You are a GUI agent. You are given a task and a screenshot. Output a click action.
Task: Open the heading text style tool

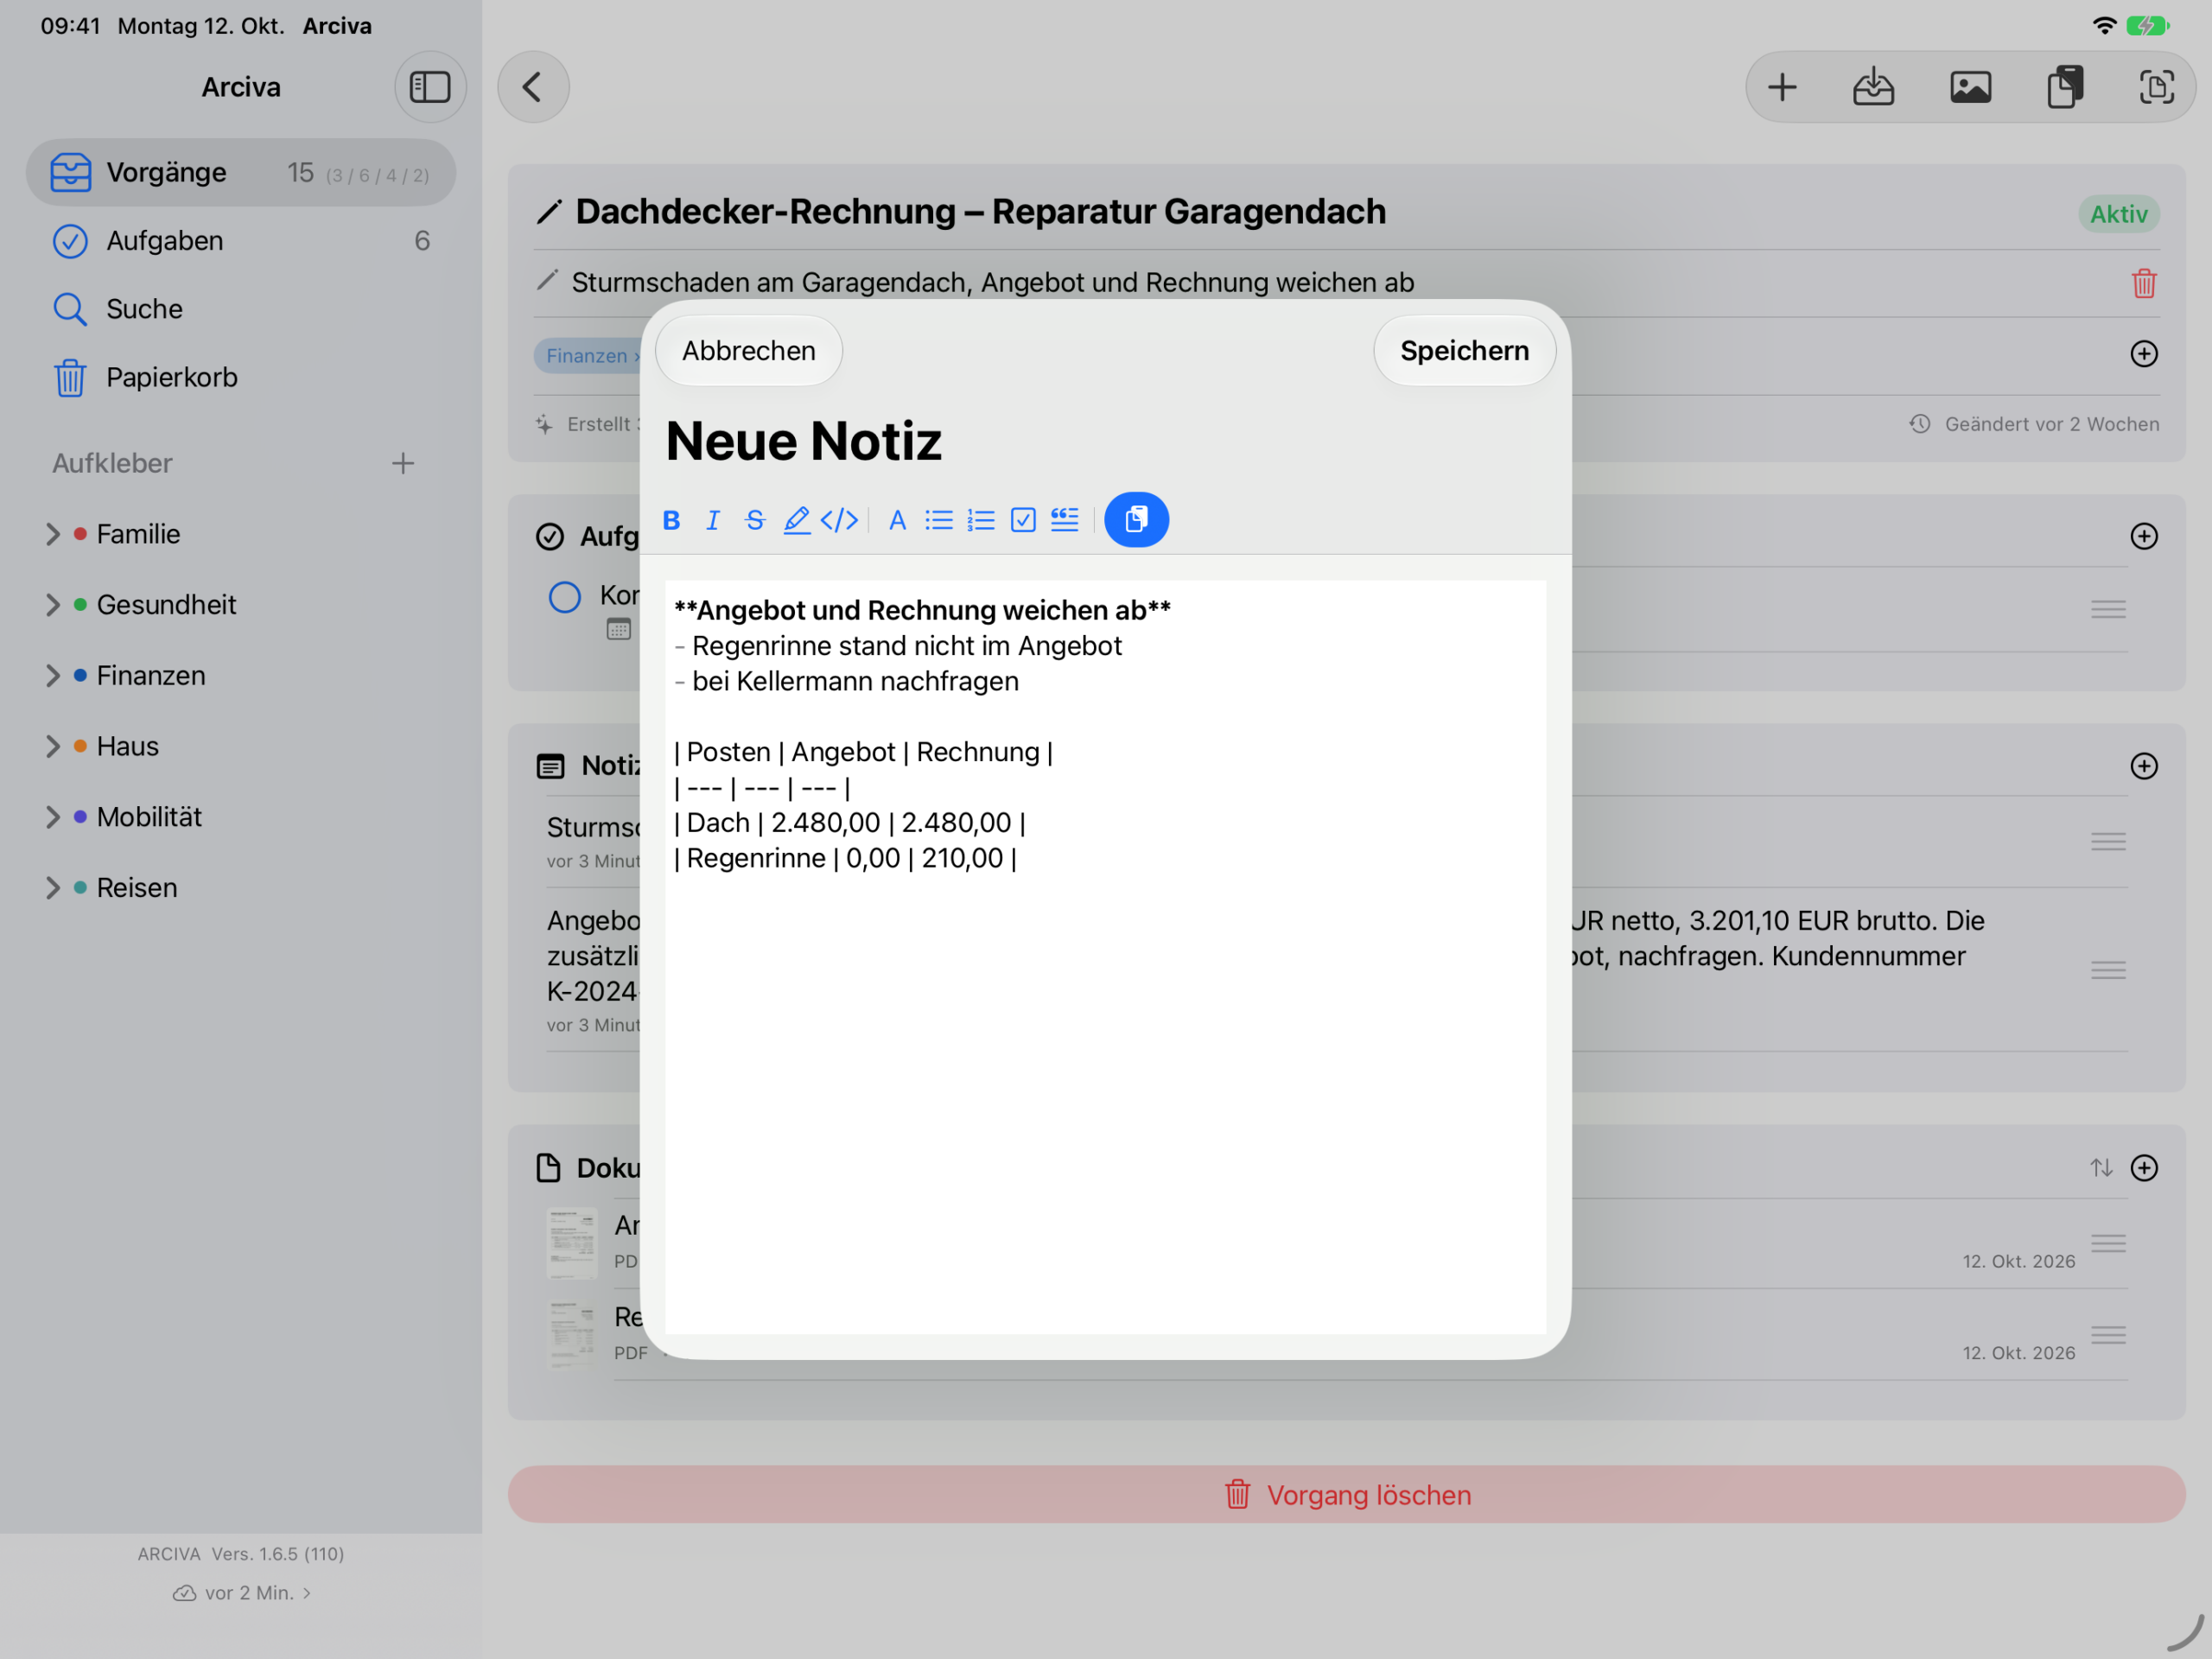(x=897, y=520)
